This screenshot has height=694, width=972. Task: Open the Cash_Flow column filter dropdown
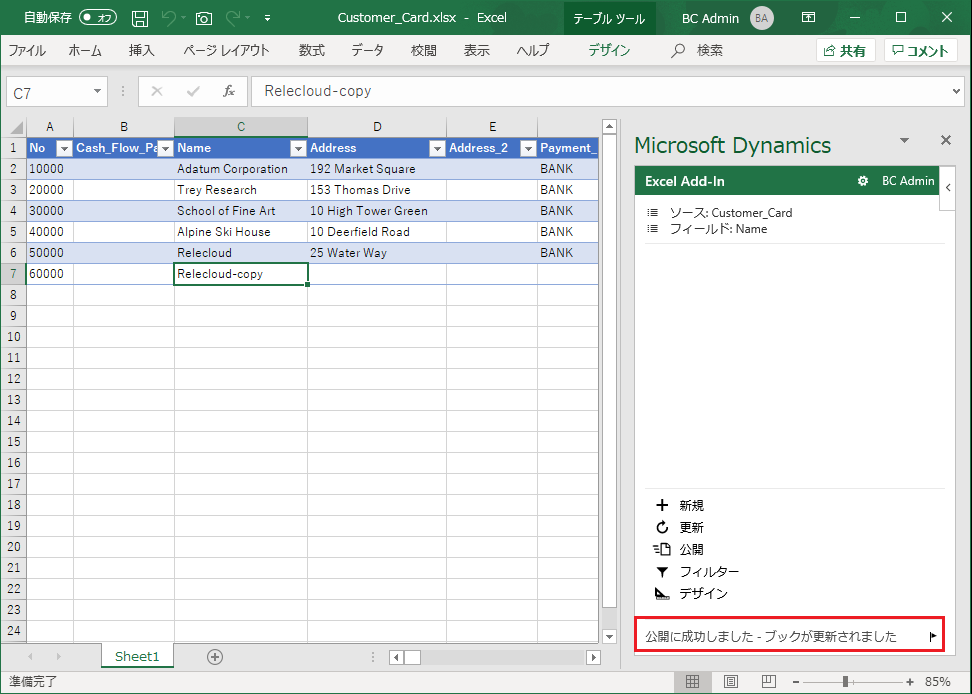tap(165, 149)
